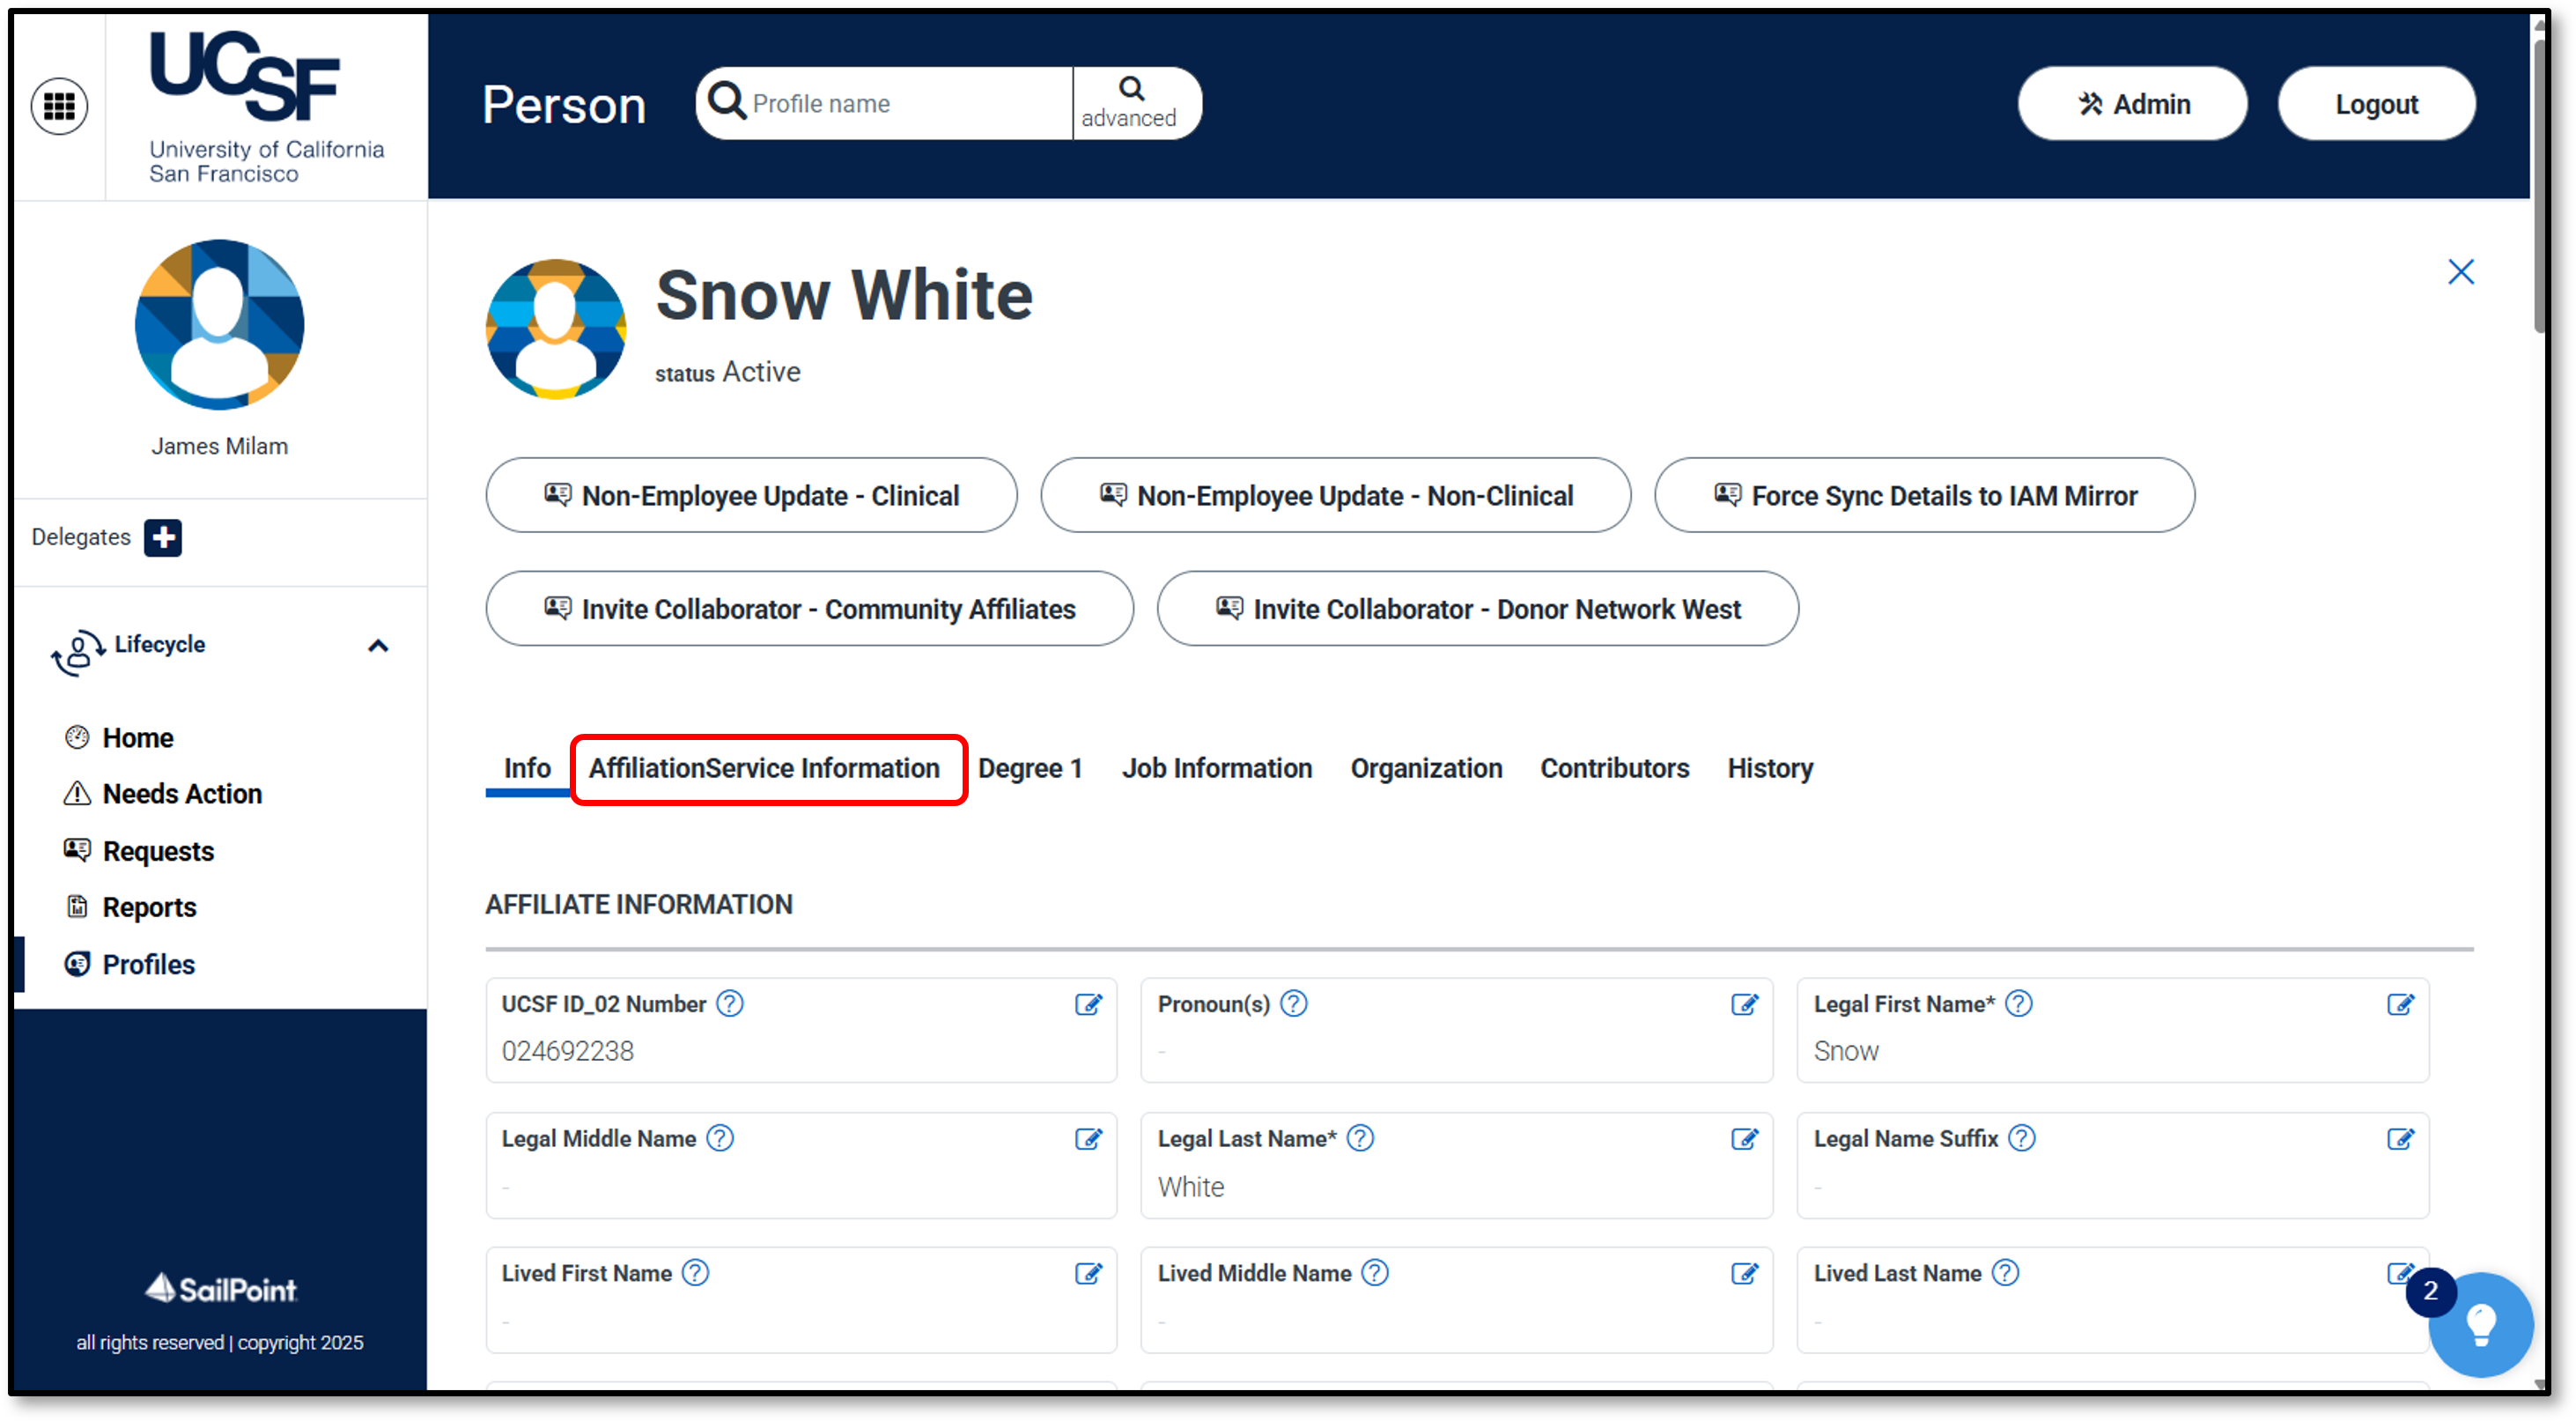Switch to the Job Information tab
This screenshot has width=2576, height=1421.
[x=1216, y=768]
